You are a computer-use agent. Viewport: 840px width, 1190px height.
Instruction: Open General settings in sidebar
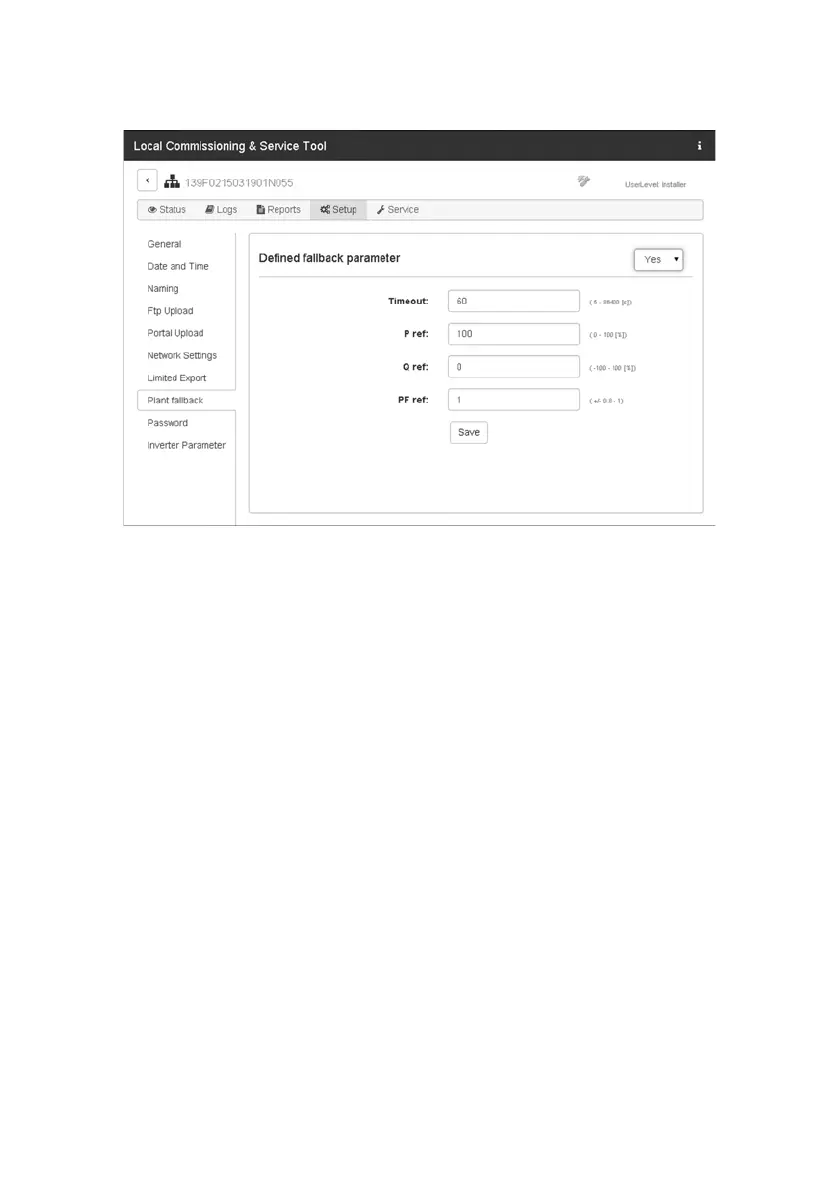click(164, 244)
